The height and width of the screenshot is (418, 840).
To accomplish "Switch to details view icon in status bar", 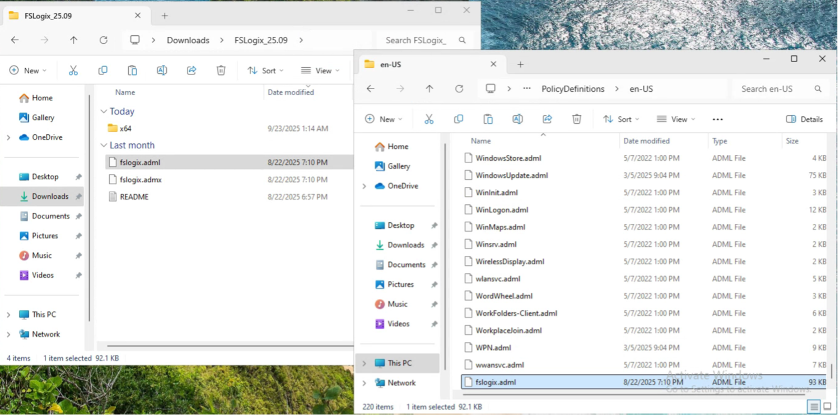I will tap(814, 407).
